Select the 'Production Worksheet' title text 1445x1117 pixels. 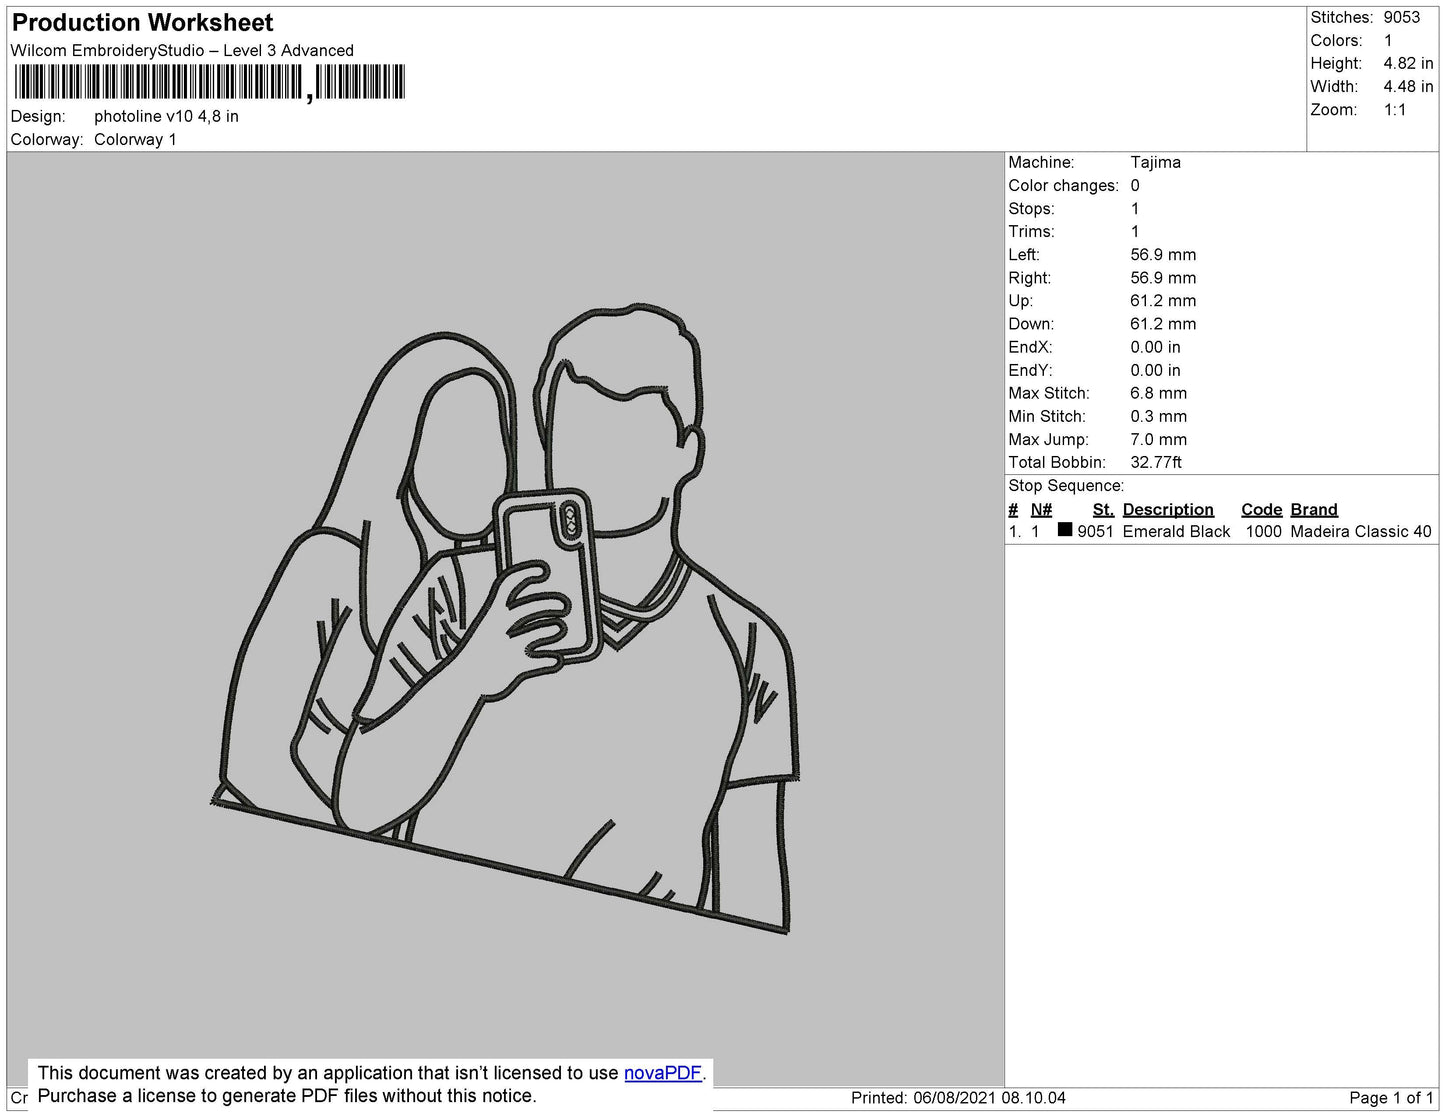142,22
